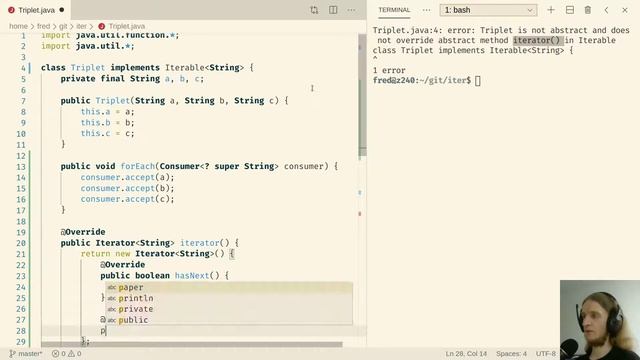Click the webcam video overlay thumbnail
The width and height of the screenshot is (640, 360).
tap(600, 320)
